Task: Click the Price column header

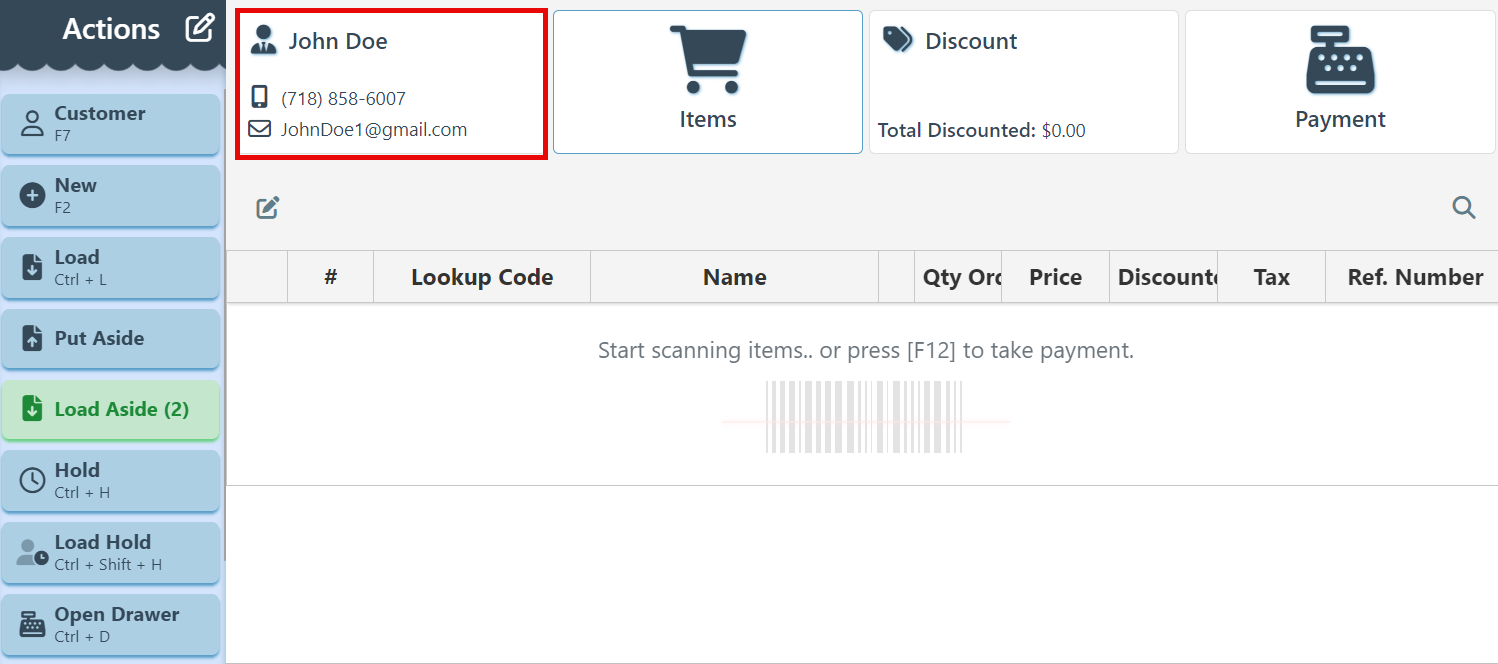Action: [x=1055, y=277]
